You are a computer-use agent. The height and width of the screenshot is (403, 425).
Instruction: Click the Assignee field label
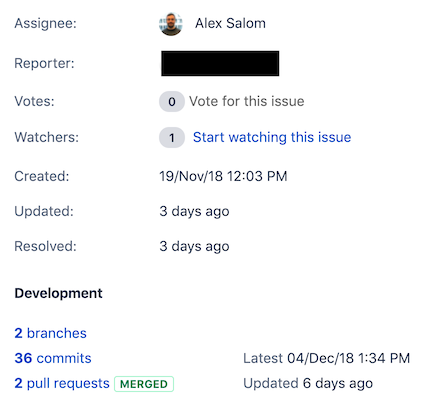[x=45, y=24]
